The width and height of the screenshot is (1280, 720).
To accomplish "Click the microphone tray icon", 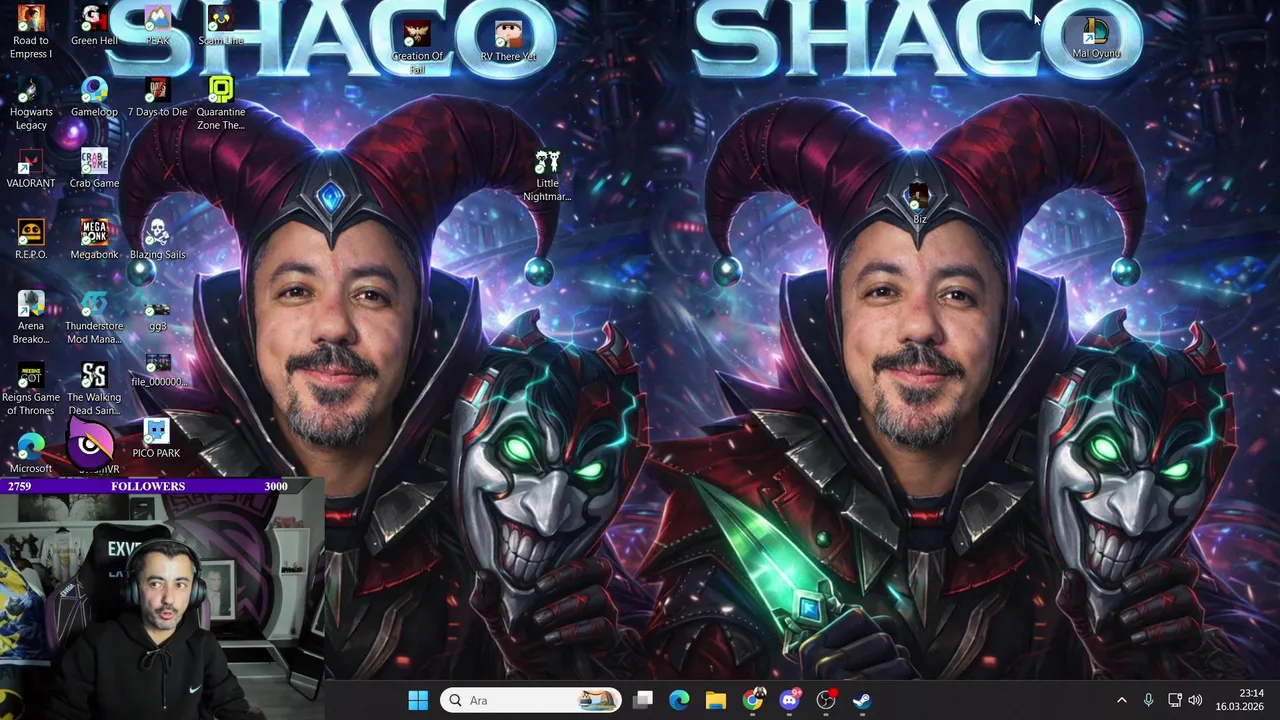I will click(x=1148, y=700).
